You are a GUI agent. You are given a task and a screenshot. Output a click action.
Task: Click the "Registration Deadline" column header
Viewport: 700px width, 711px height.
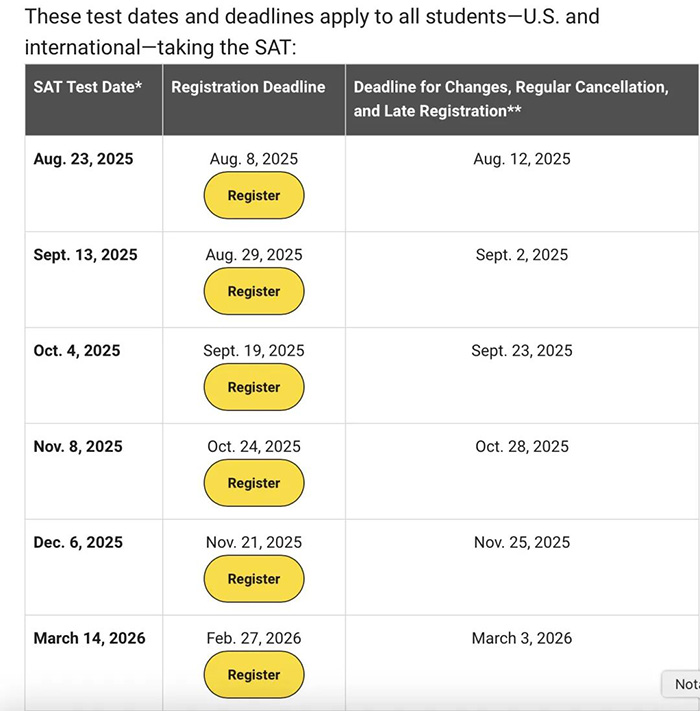(248, 87)
